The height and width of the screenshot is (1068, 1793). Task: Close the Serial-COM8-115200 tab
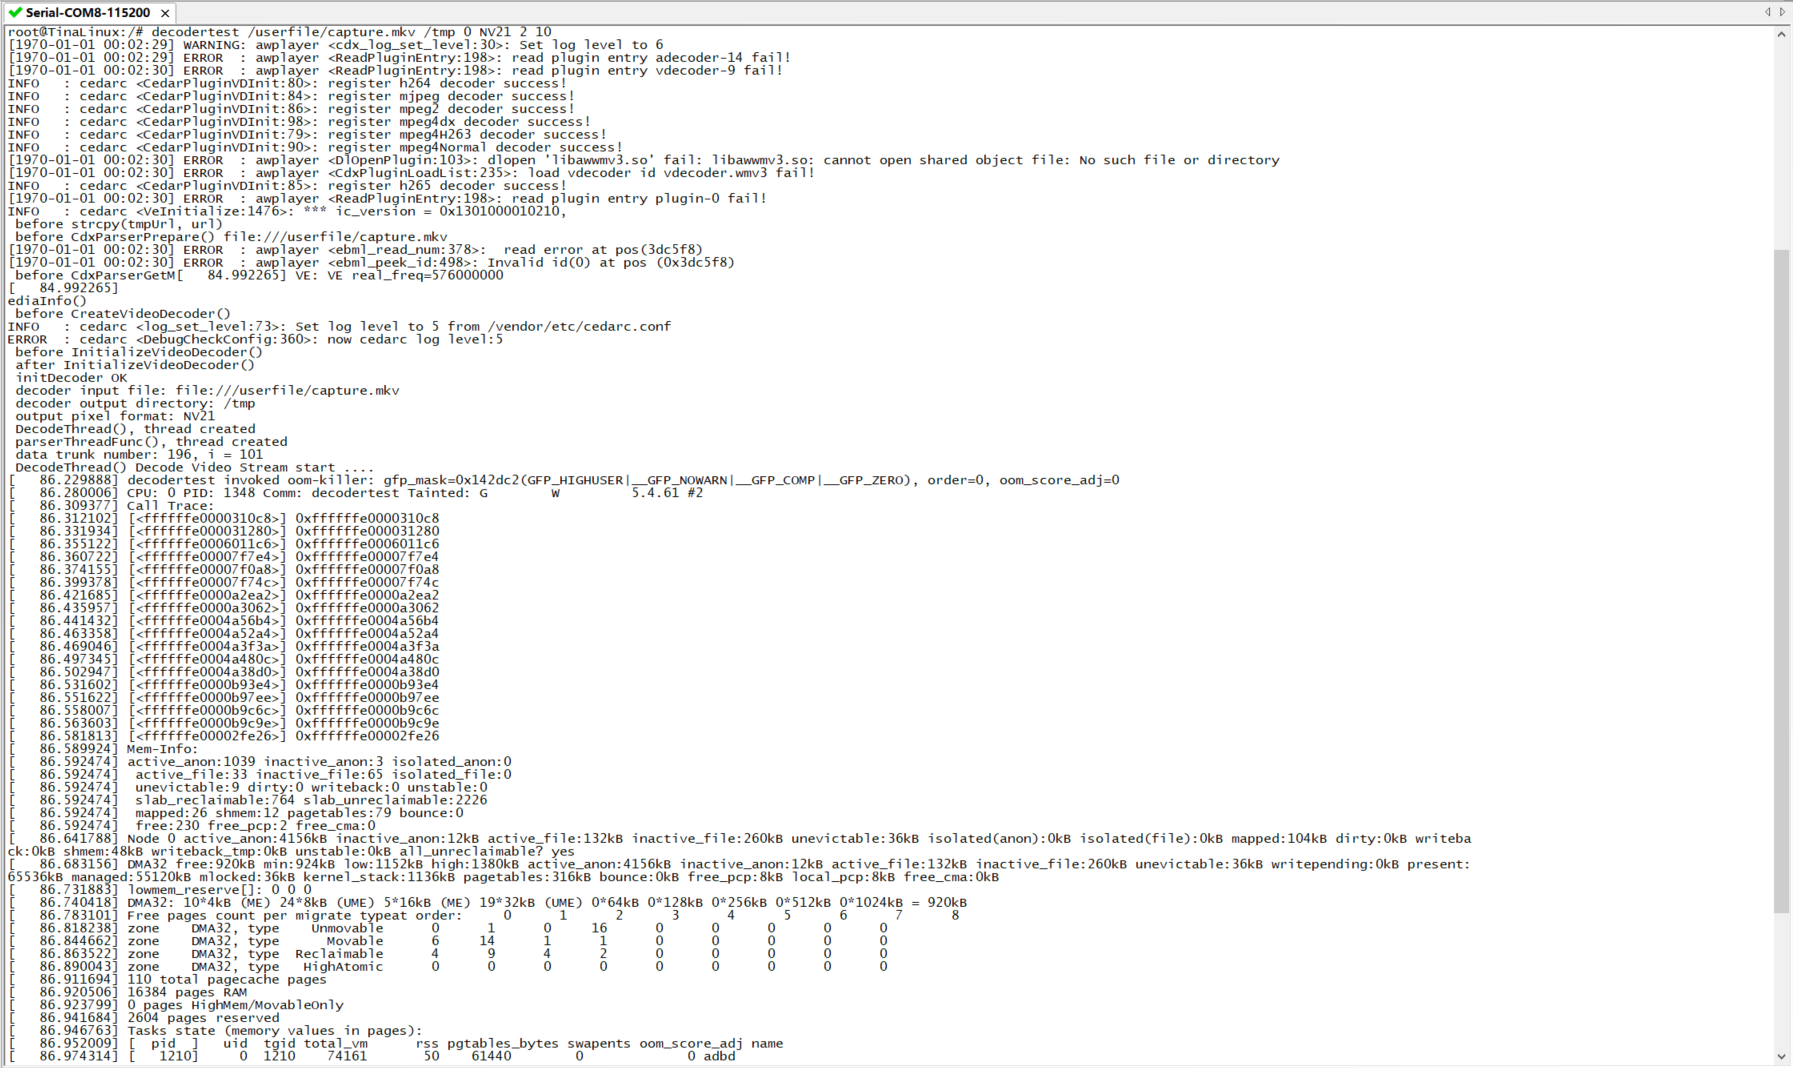coord(165,13)
